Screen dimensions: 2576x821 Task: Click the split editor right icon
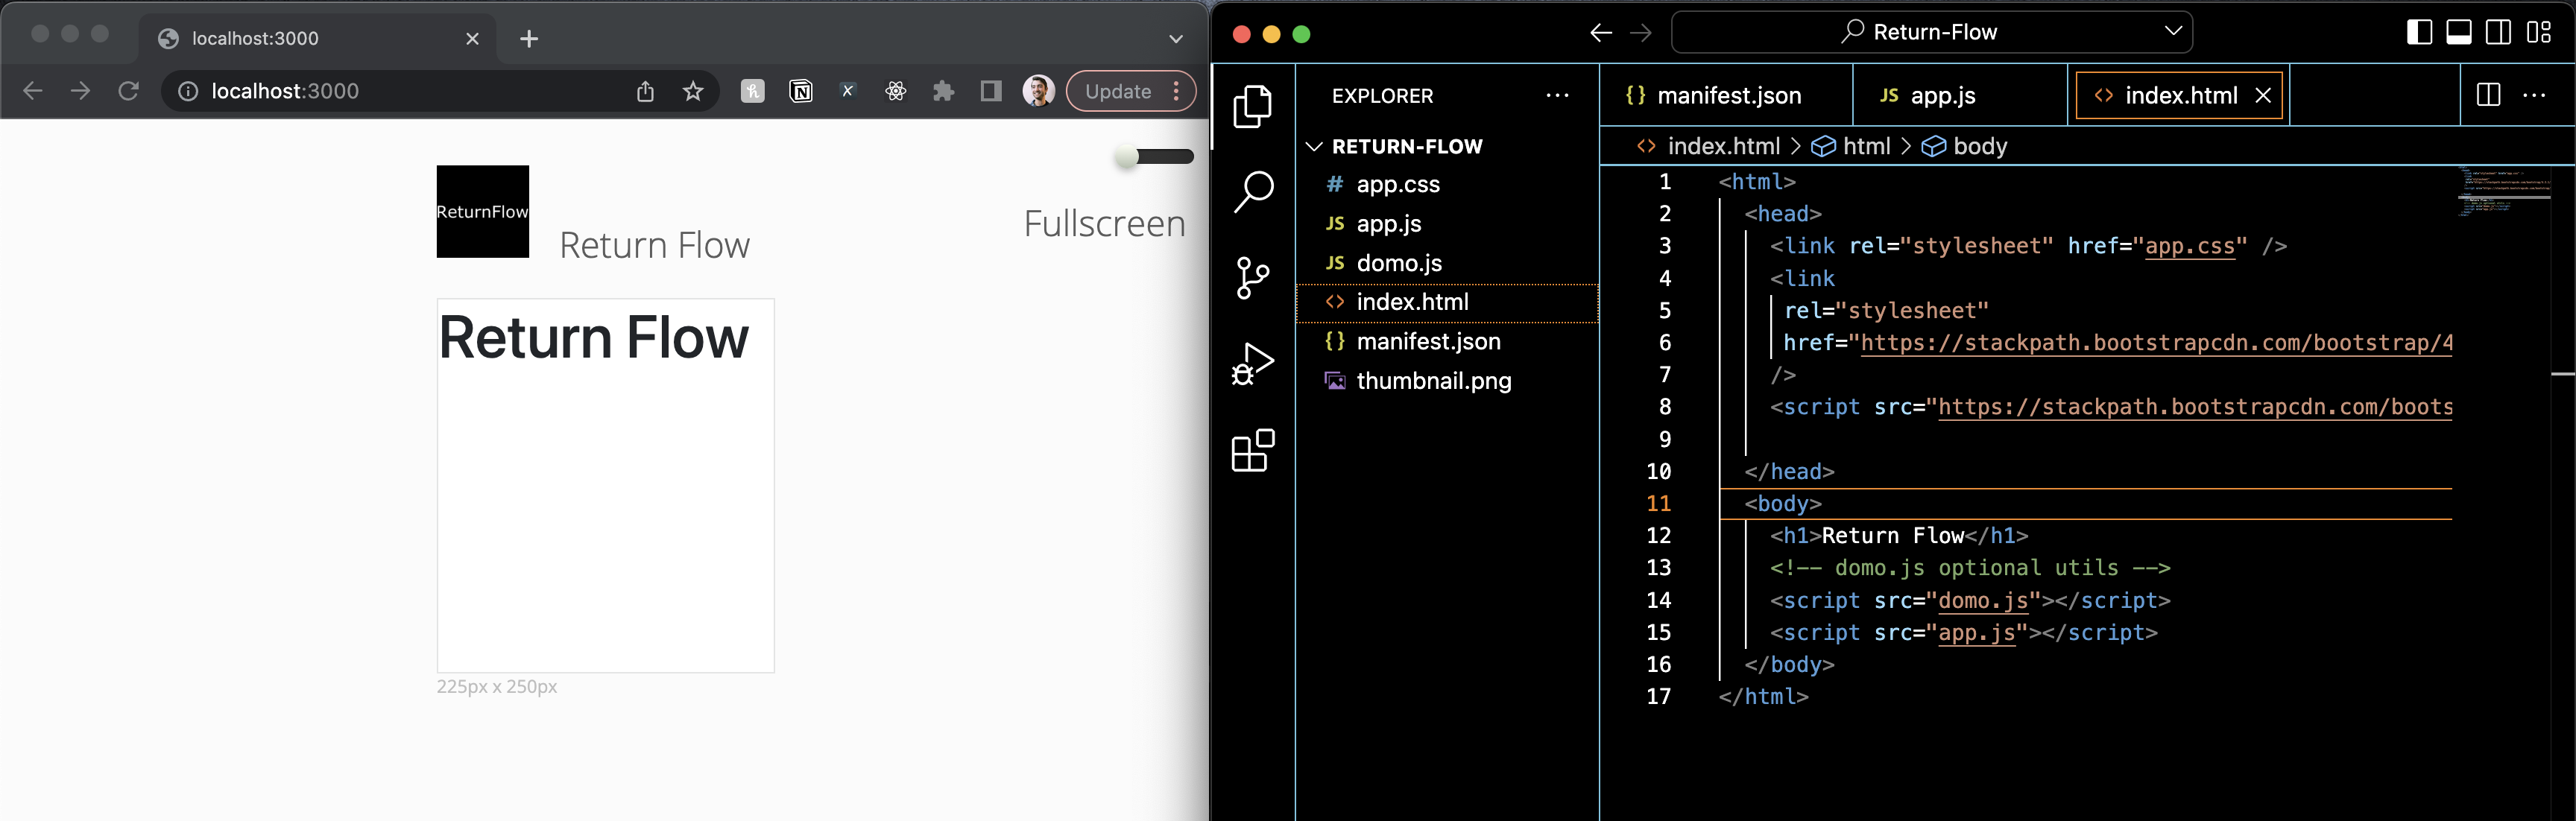click(x=2488, y=95)
